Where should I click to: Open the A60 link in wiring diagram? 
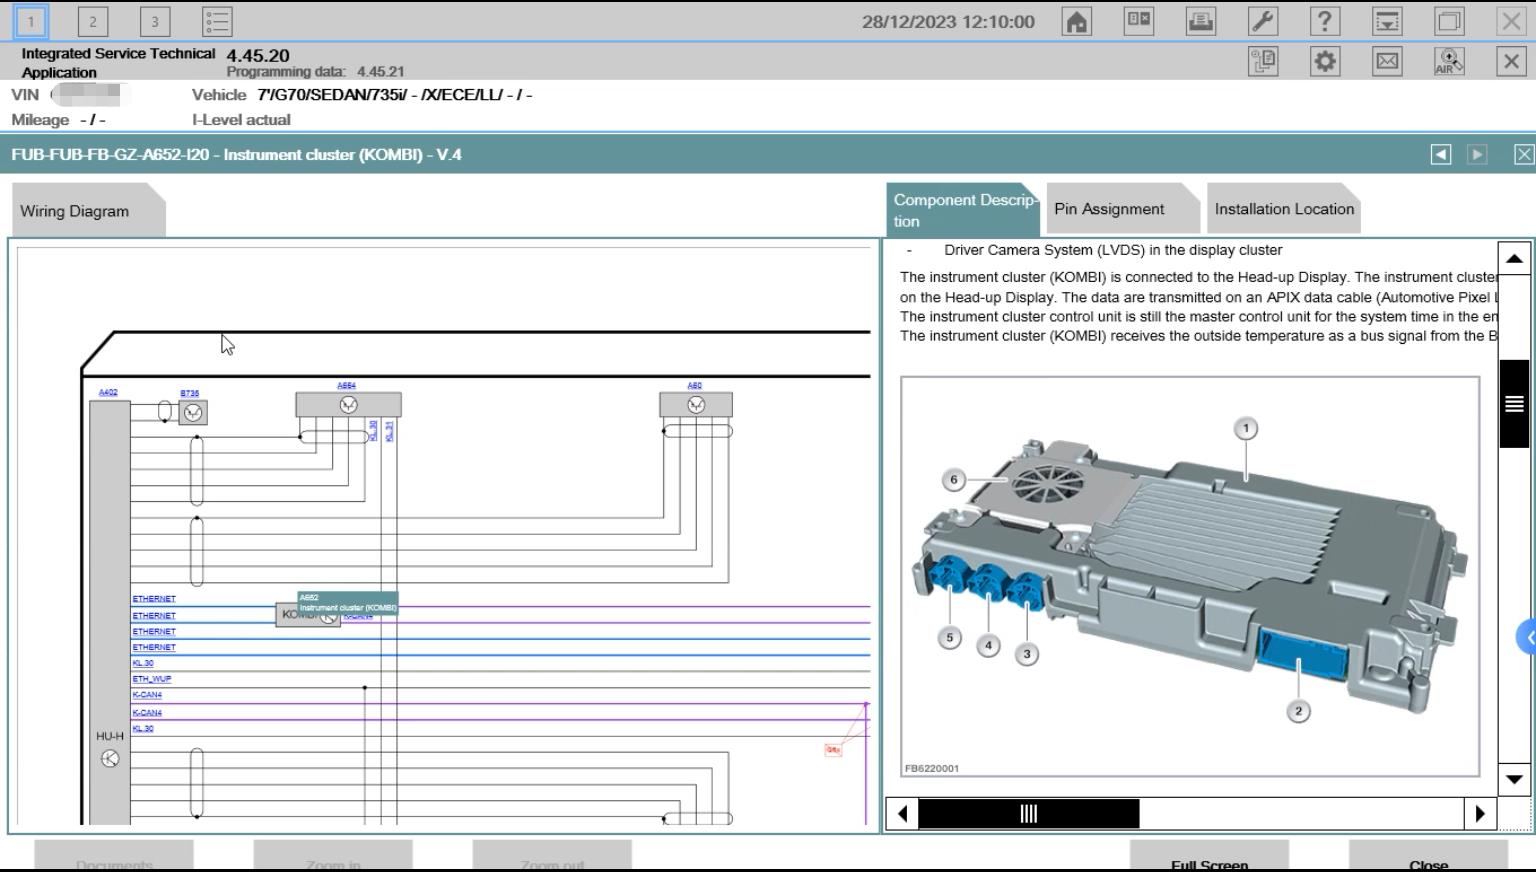point(694,385)
